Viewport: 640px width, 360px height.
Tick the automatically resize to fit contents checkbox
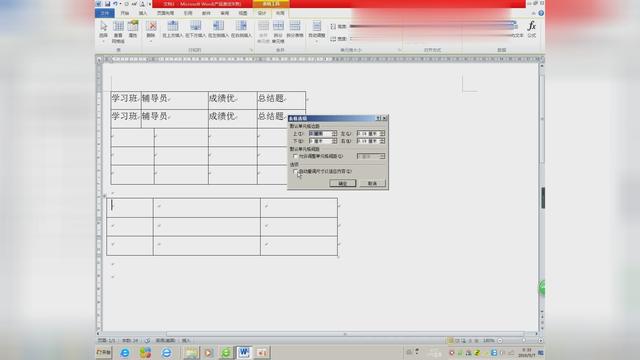[296, 171]
